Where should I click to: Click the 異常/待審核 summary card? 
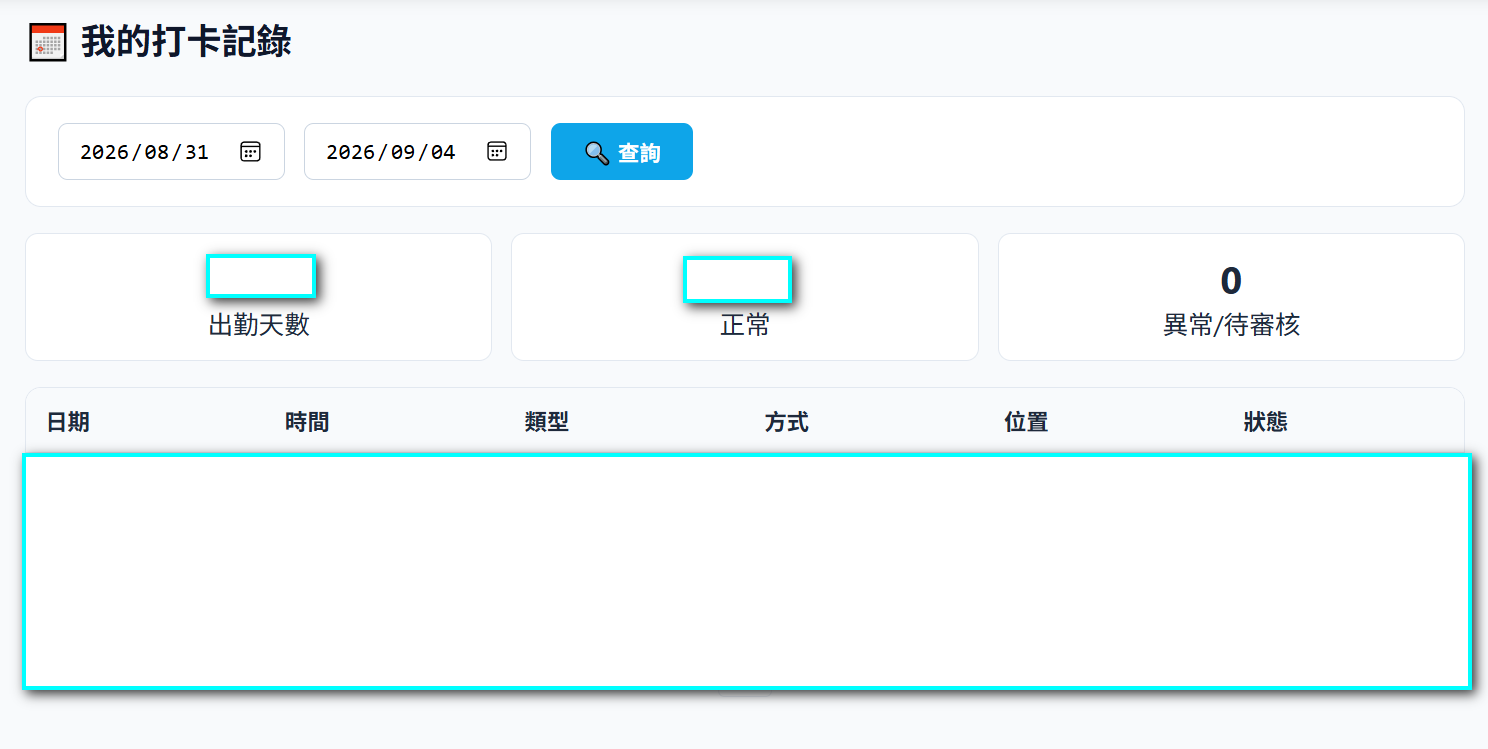[x=1231, y=297]
